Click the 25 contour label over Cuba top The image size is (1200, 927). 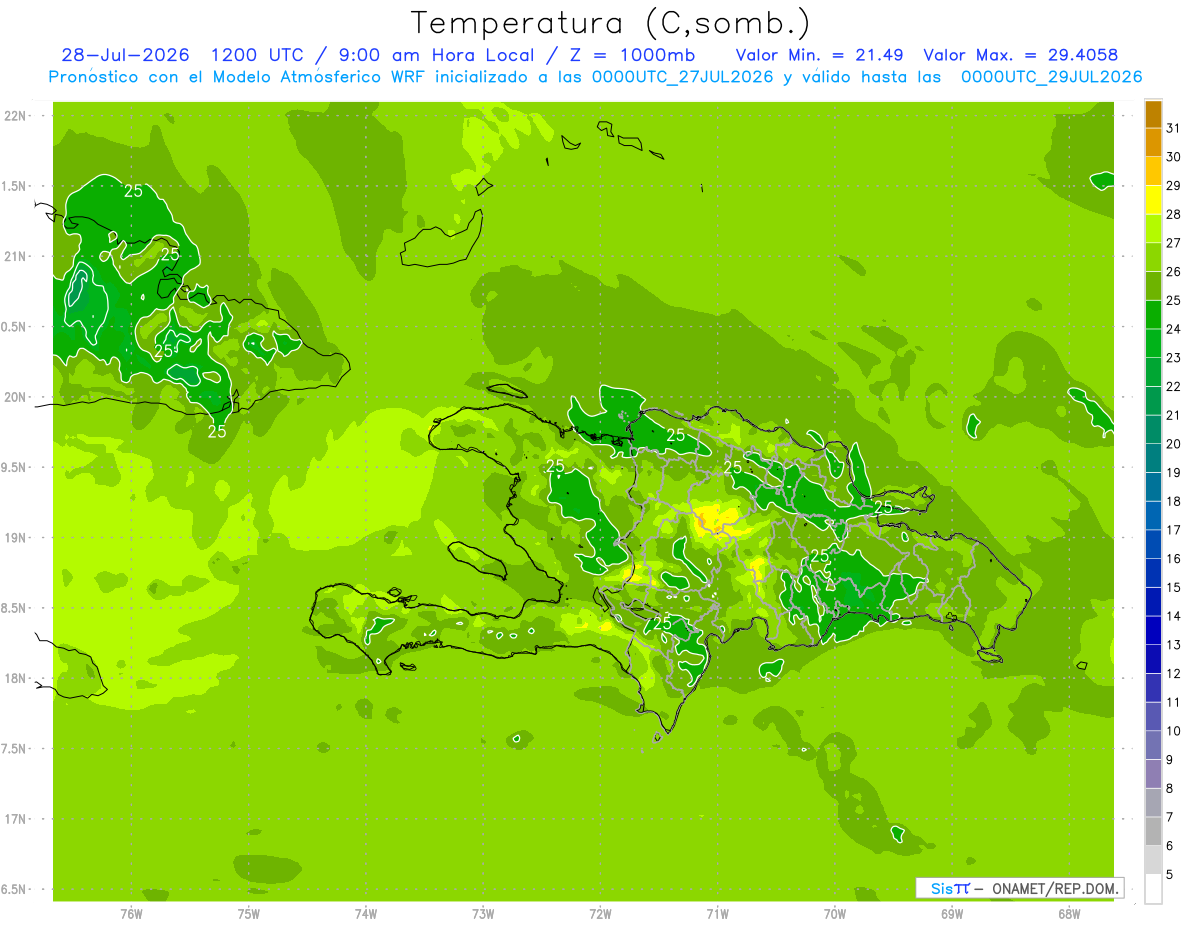[x=133, y=190]
